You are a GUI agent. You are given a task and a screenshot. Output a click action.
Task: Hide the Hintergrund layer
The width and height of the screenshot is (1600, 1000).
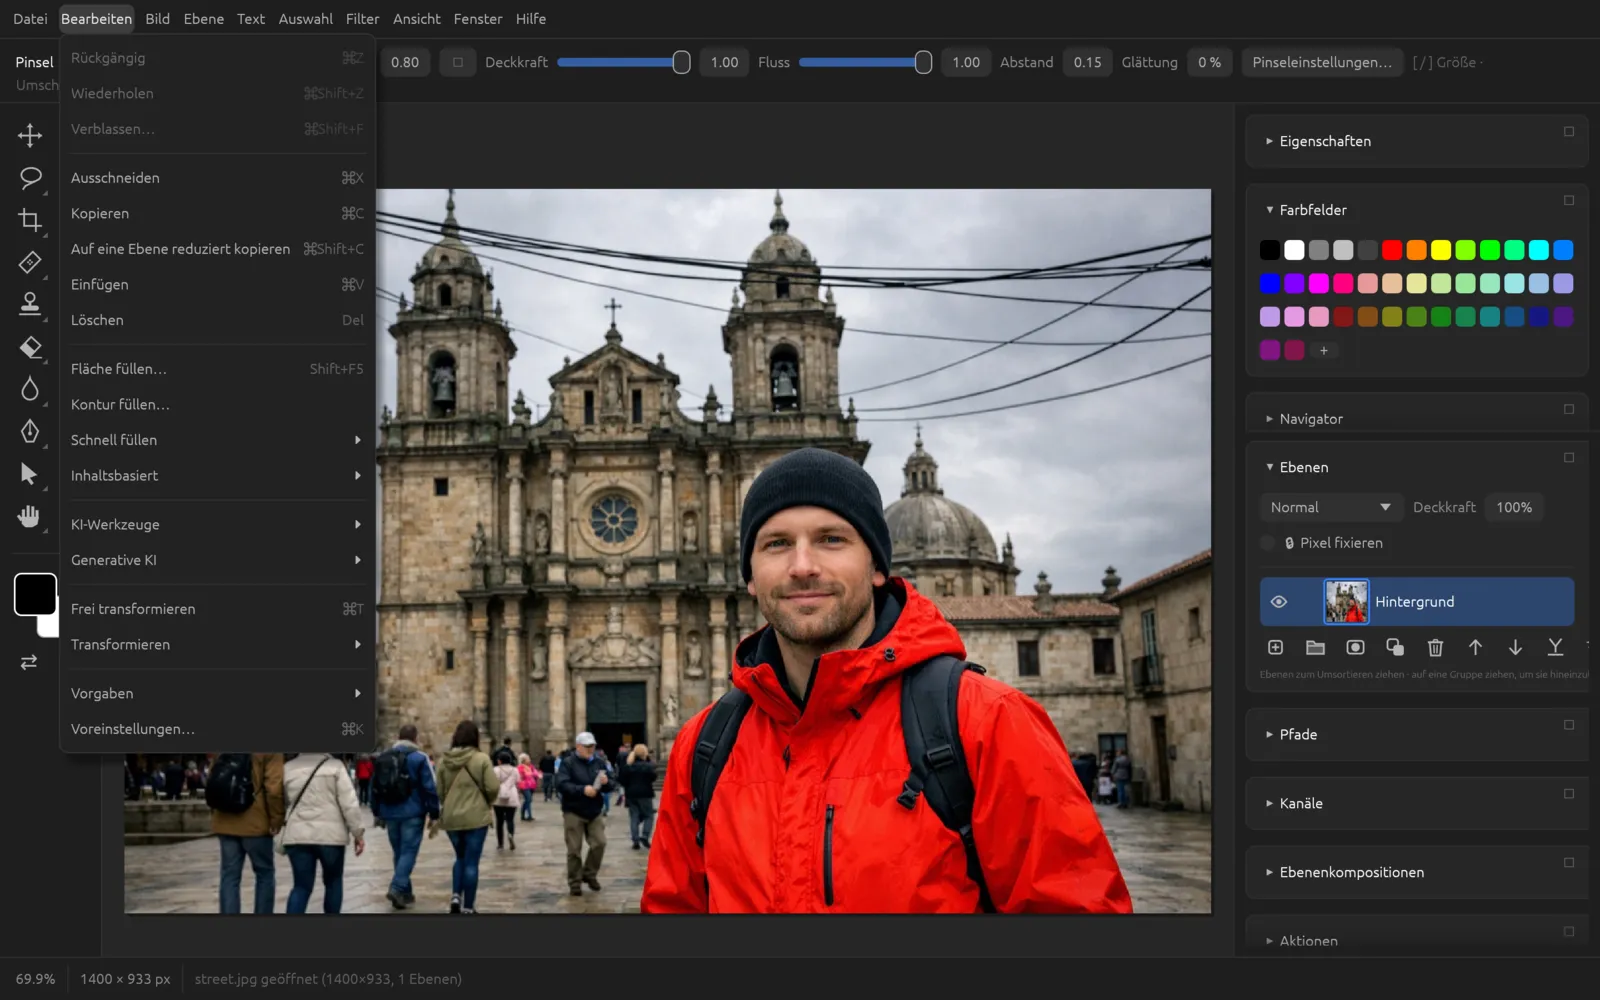point(1278,602)
